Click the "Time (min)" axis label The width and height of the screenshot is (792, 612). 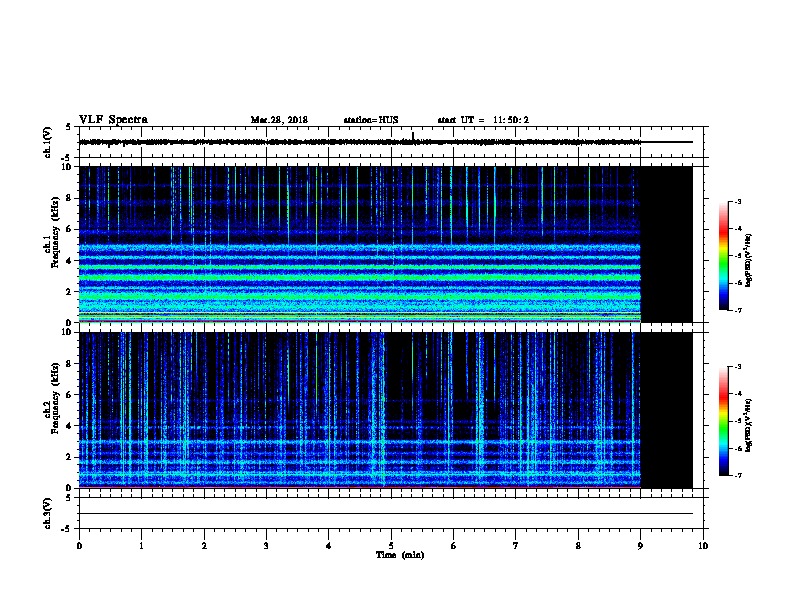[x=400, y=555]
